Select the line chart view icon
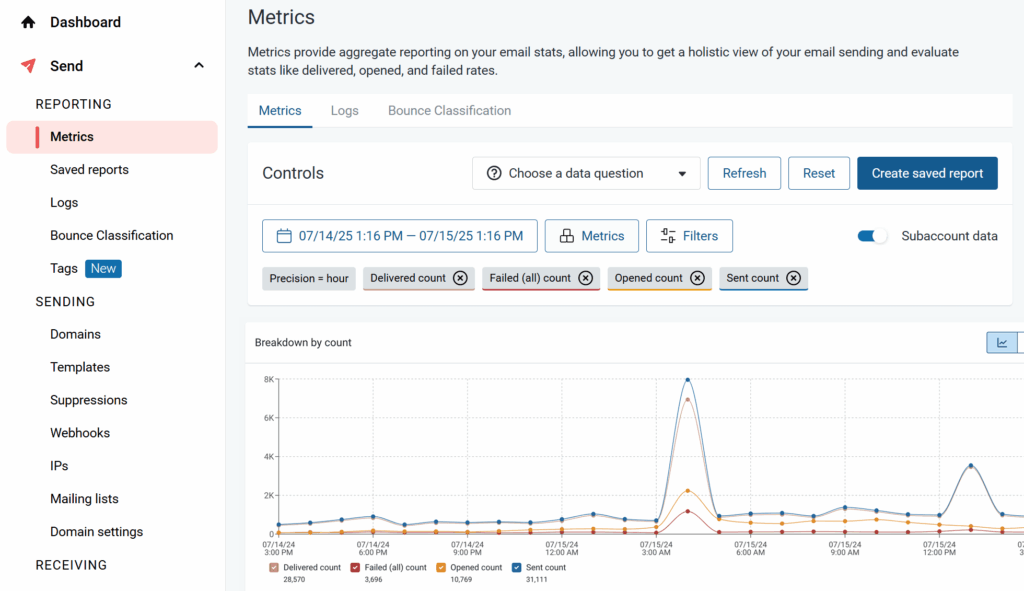This screenshot has height=591, width=1024. click(x=1002, y=343)
